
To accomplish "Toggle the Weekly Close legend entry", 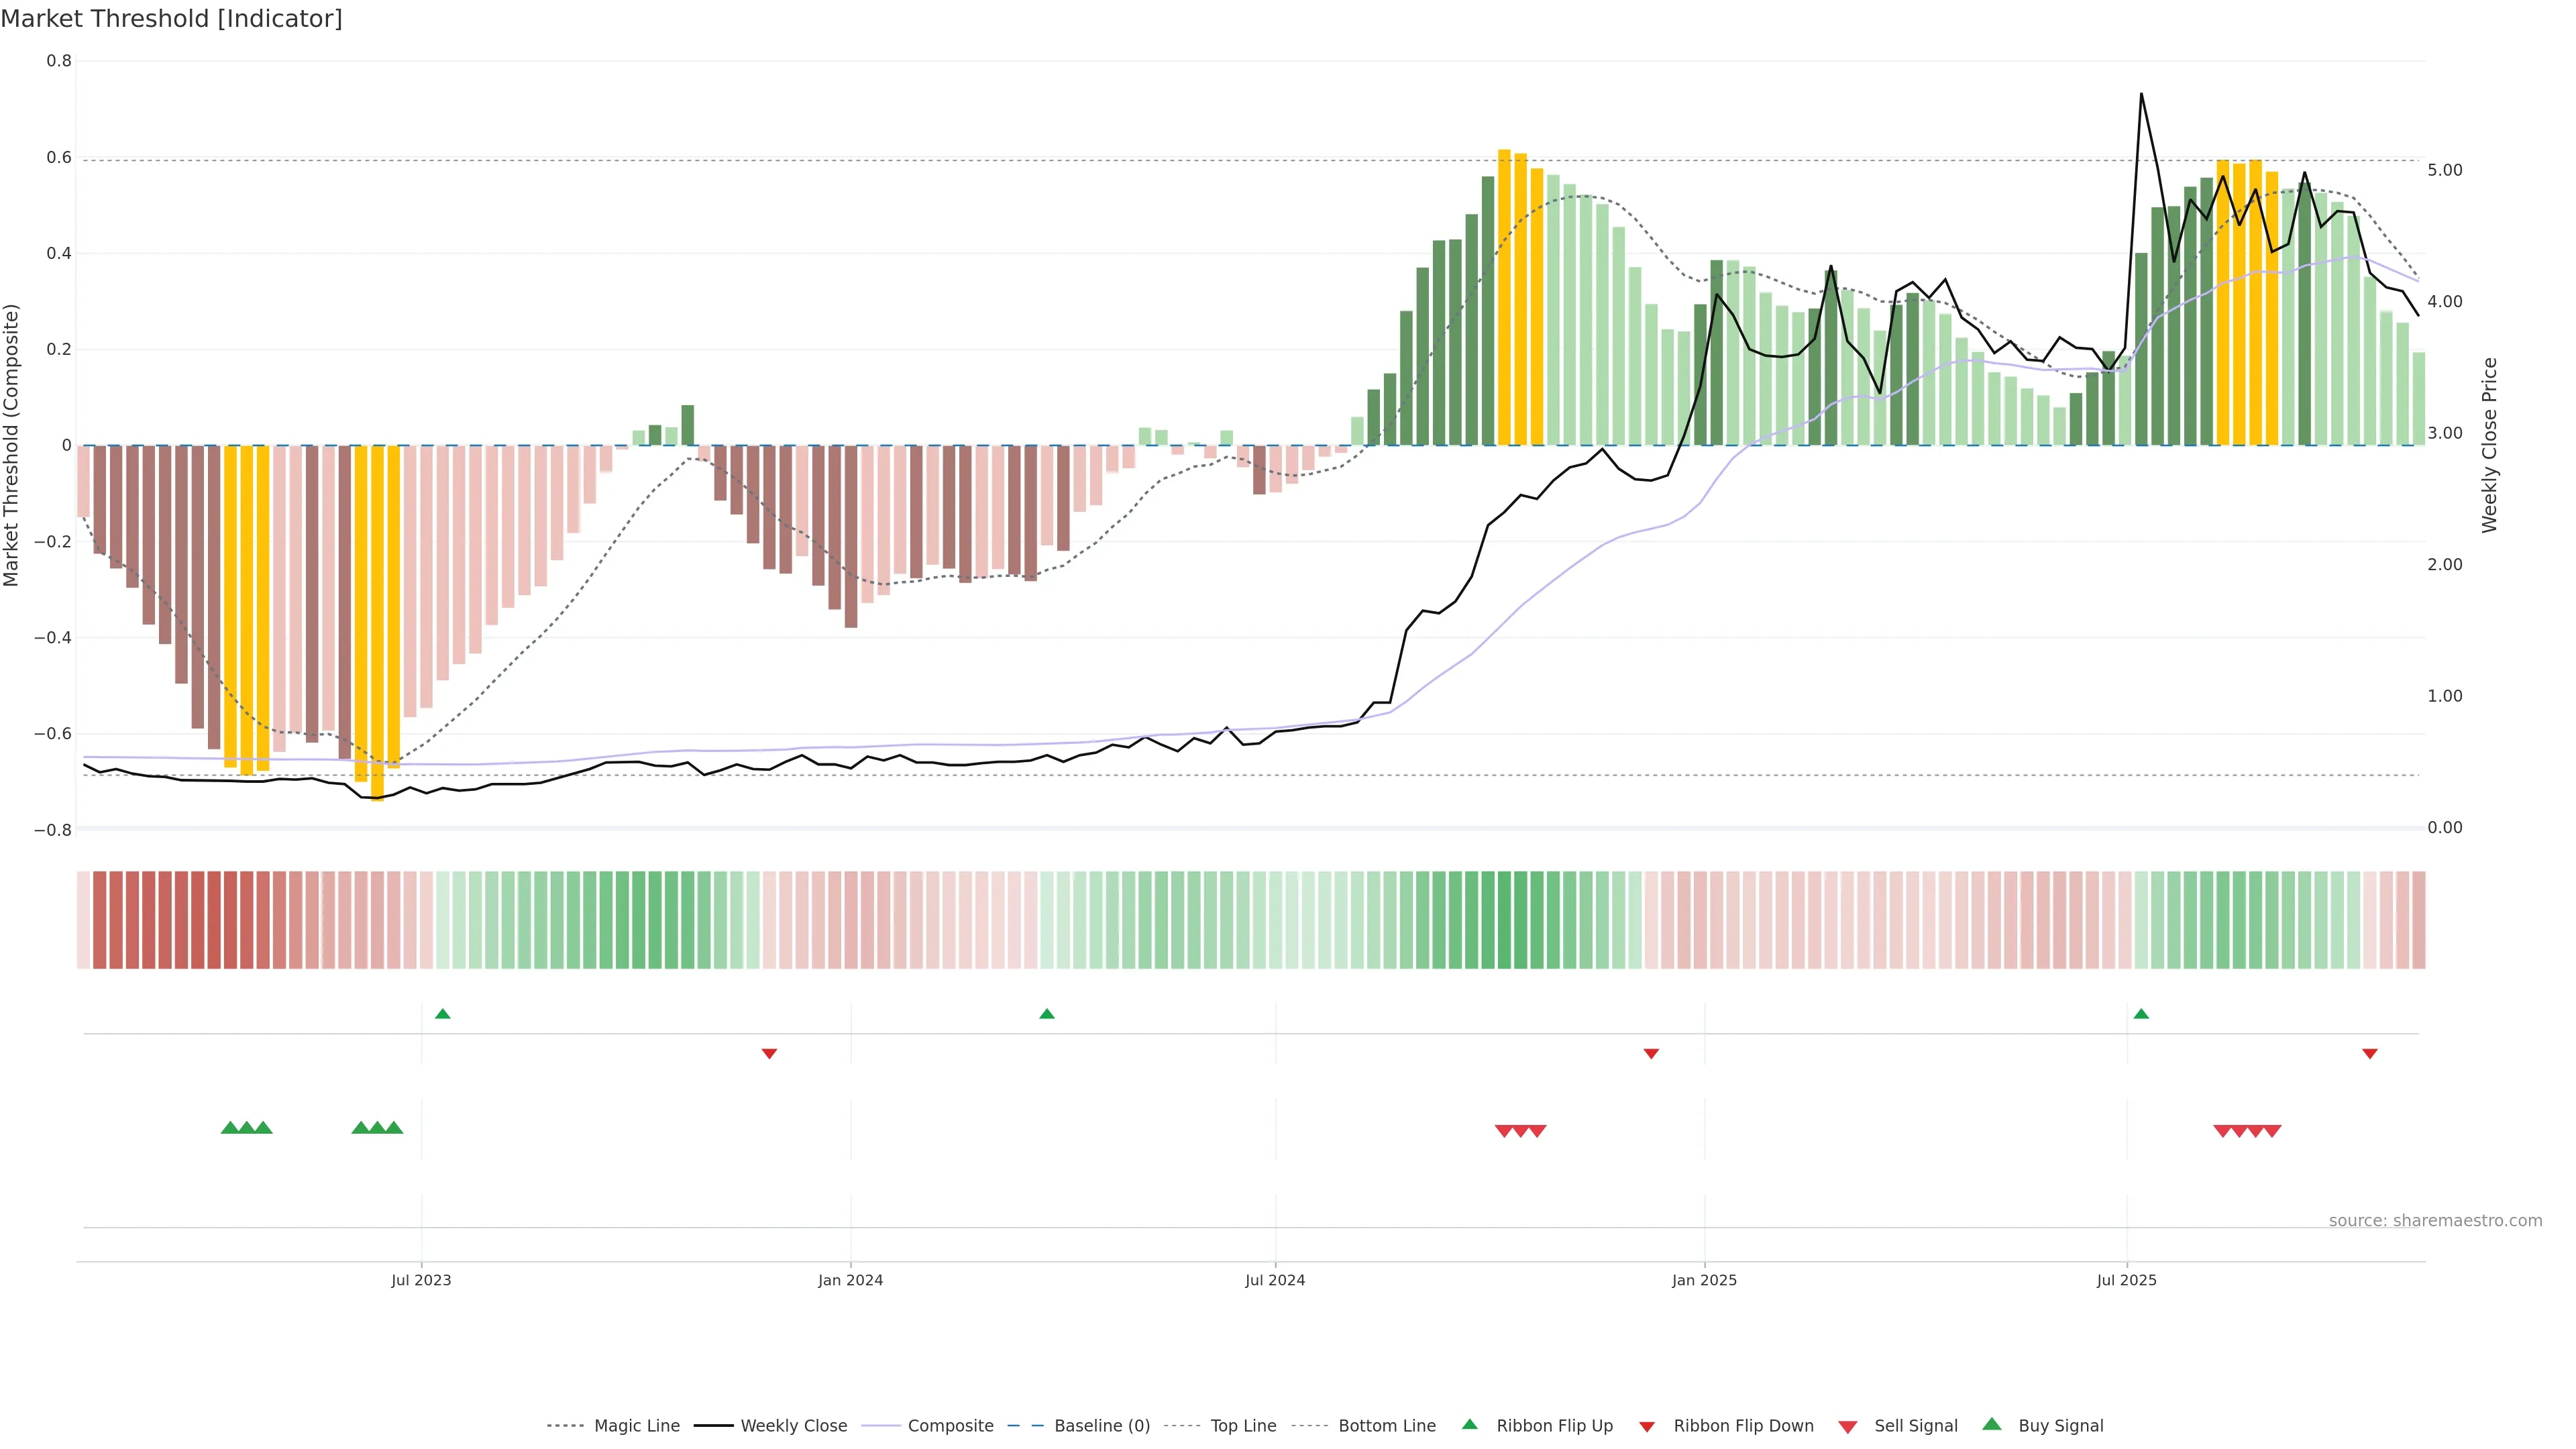I will coord(793,1426).
